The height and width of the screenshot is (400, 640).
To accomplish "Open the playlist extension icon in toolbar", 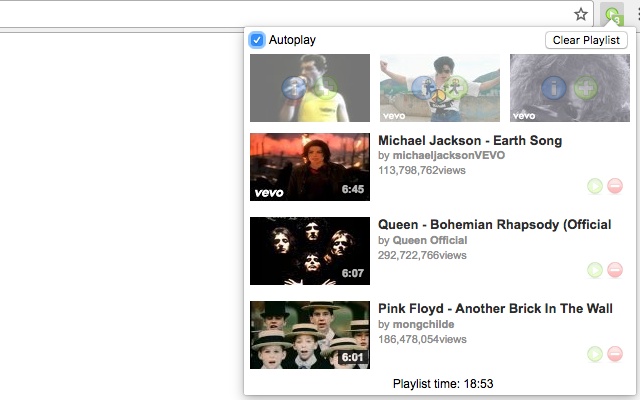I will pyautogui.click(x=613, y=15).
